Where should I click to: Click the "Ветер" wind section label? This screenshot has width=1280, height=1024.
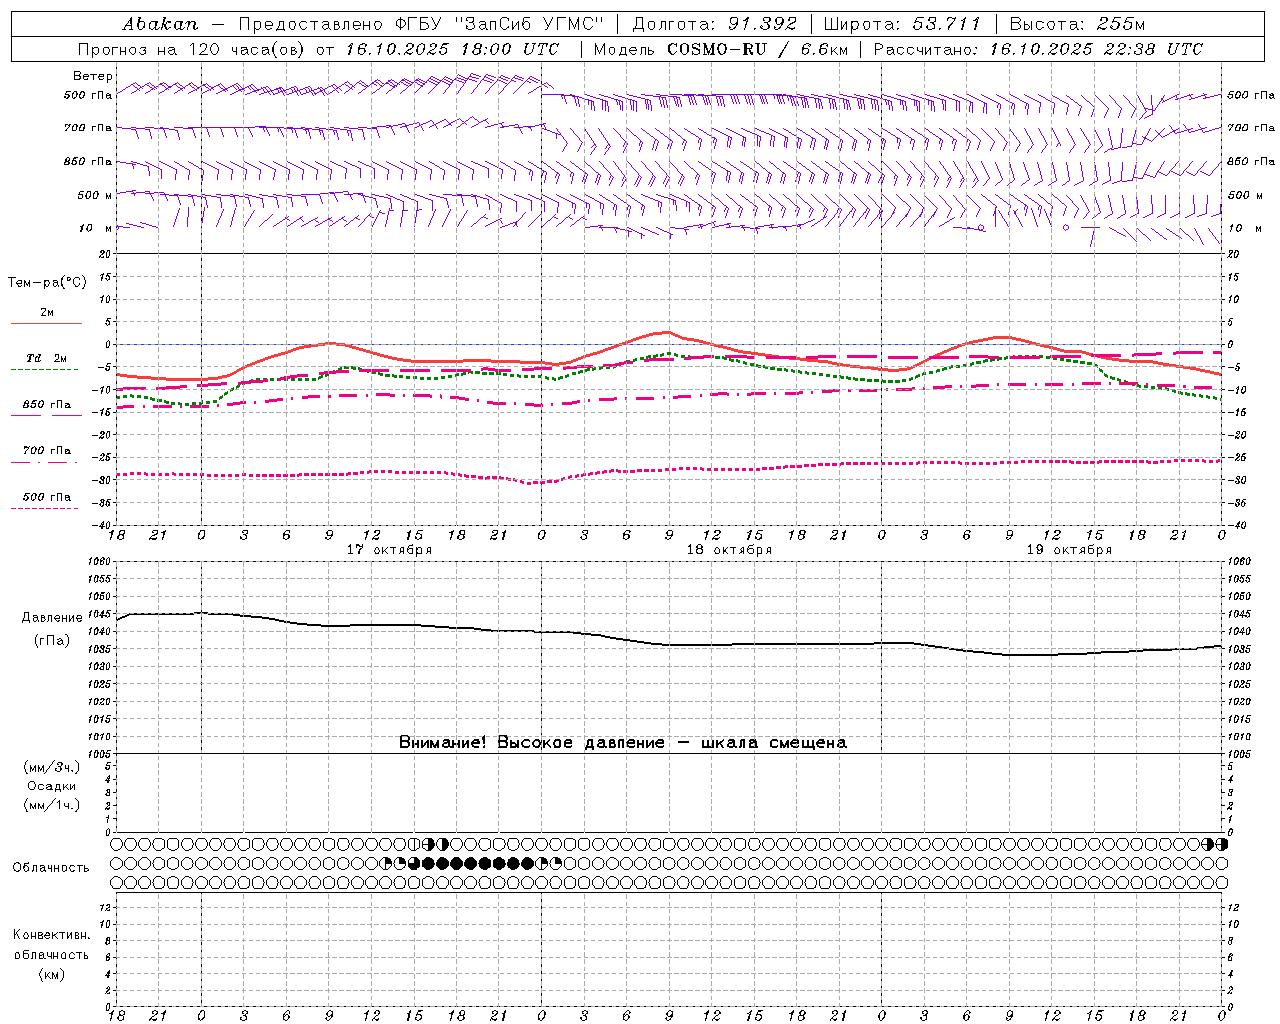click(x=93, y=76)
